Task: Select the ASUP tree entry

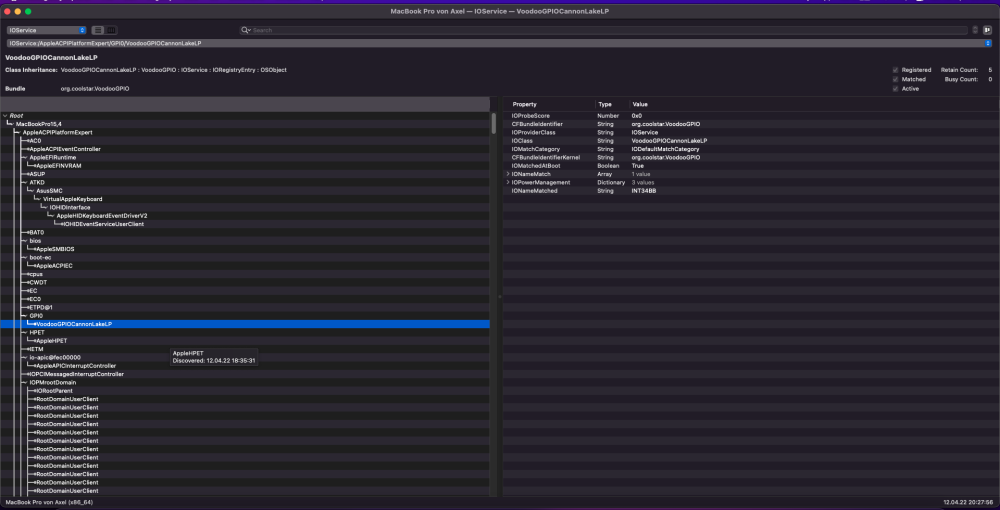Action: pyautogui.click(x=37, y=174)
